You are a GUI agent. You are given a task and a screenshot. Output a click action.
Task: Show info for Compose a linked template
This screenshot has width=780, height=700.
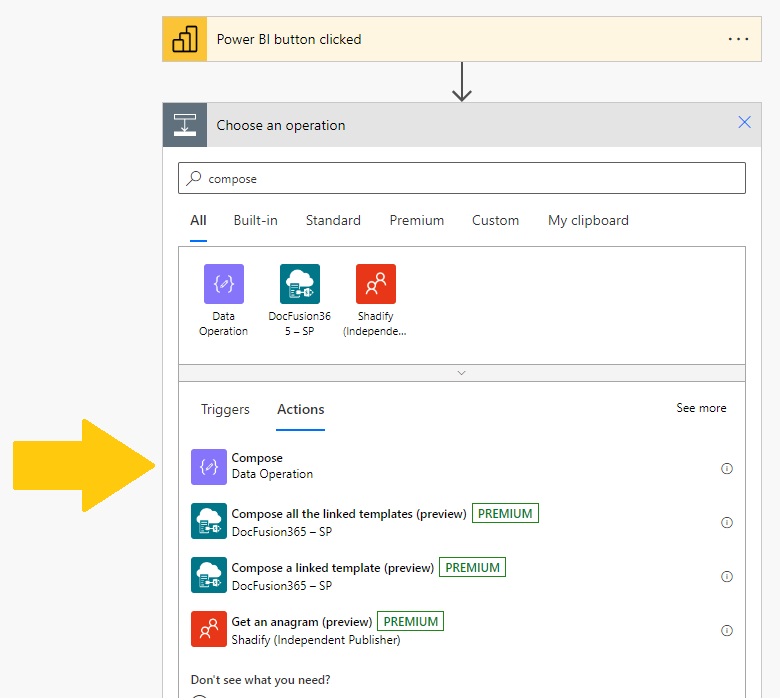point(727,577)
